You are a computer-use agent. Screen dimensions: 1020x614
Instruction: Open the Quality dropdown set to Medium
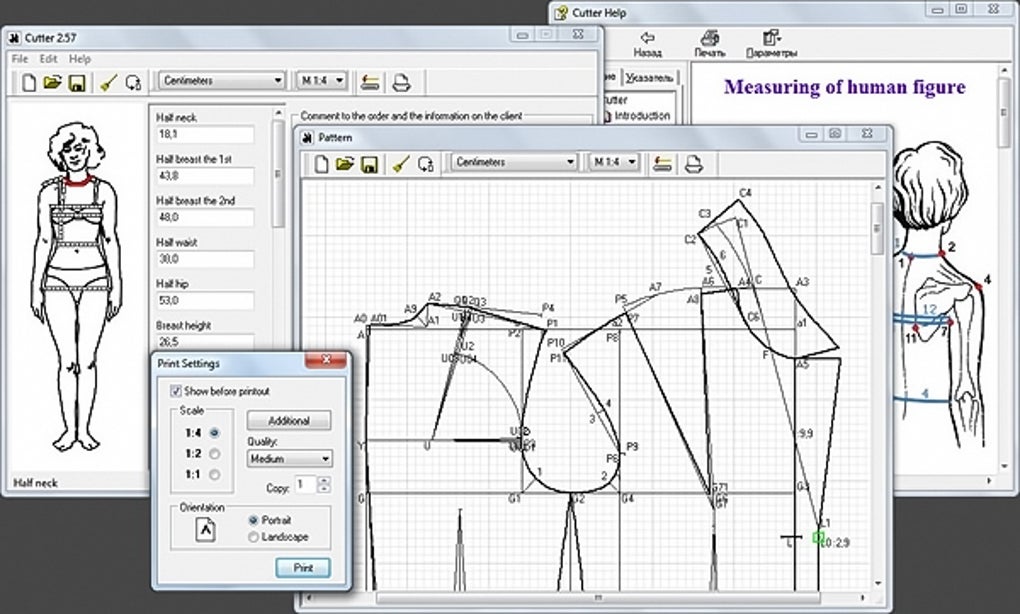point(289,459)
